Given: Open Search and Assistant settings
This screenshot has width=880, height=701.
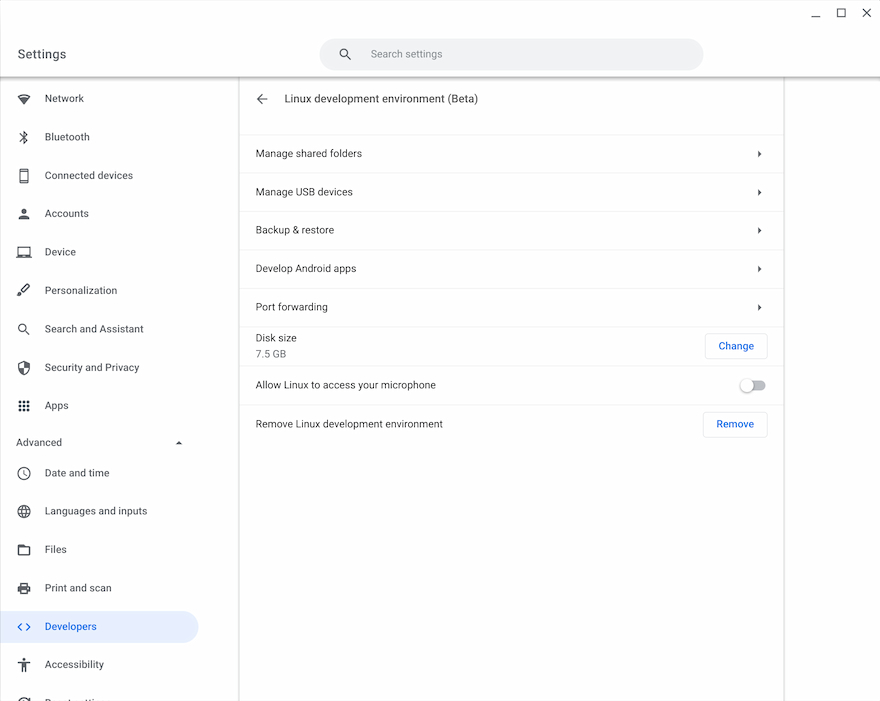Looking at the screenshot, I should (99, 329).
